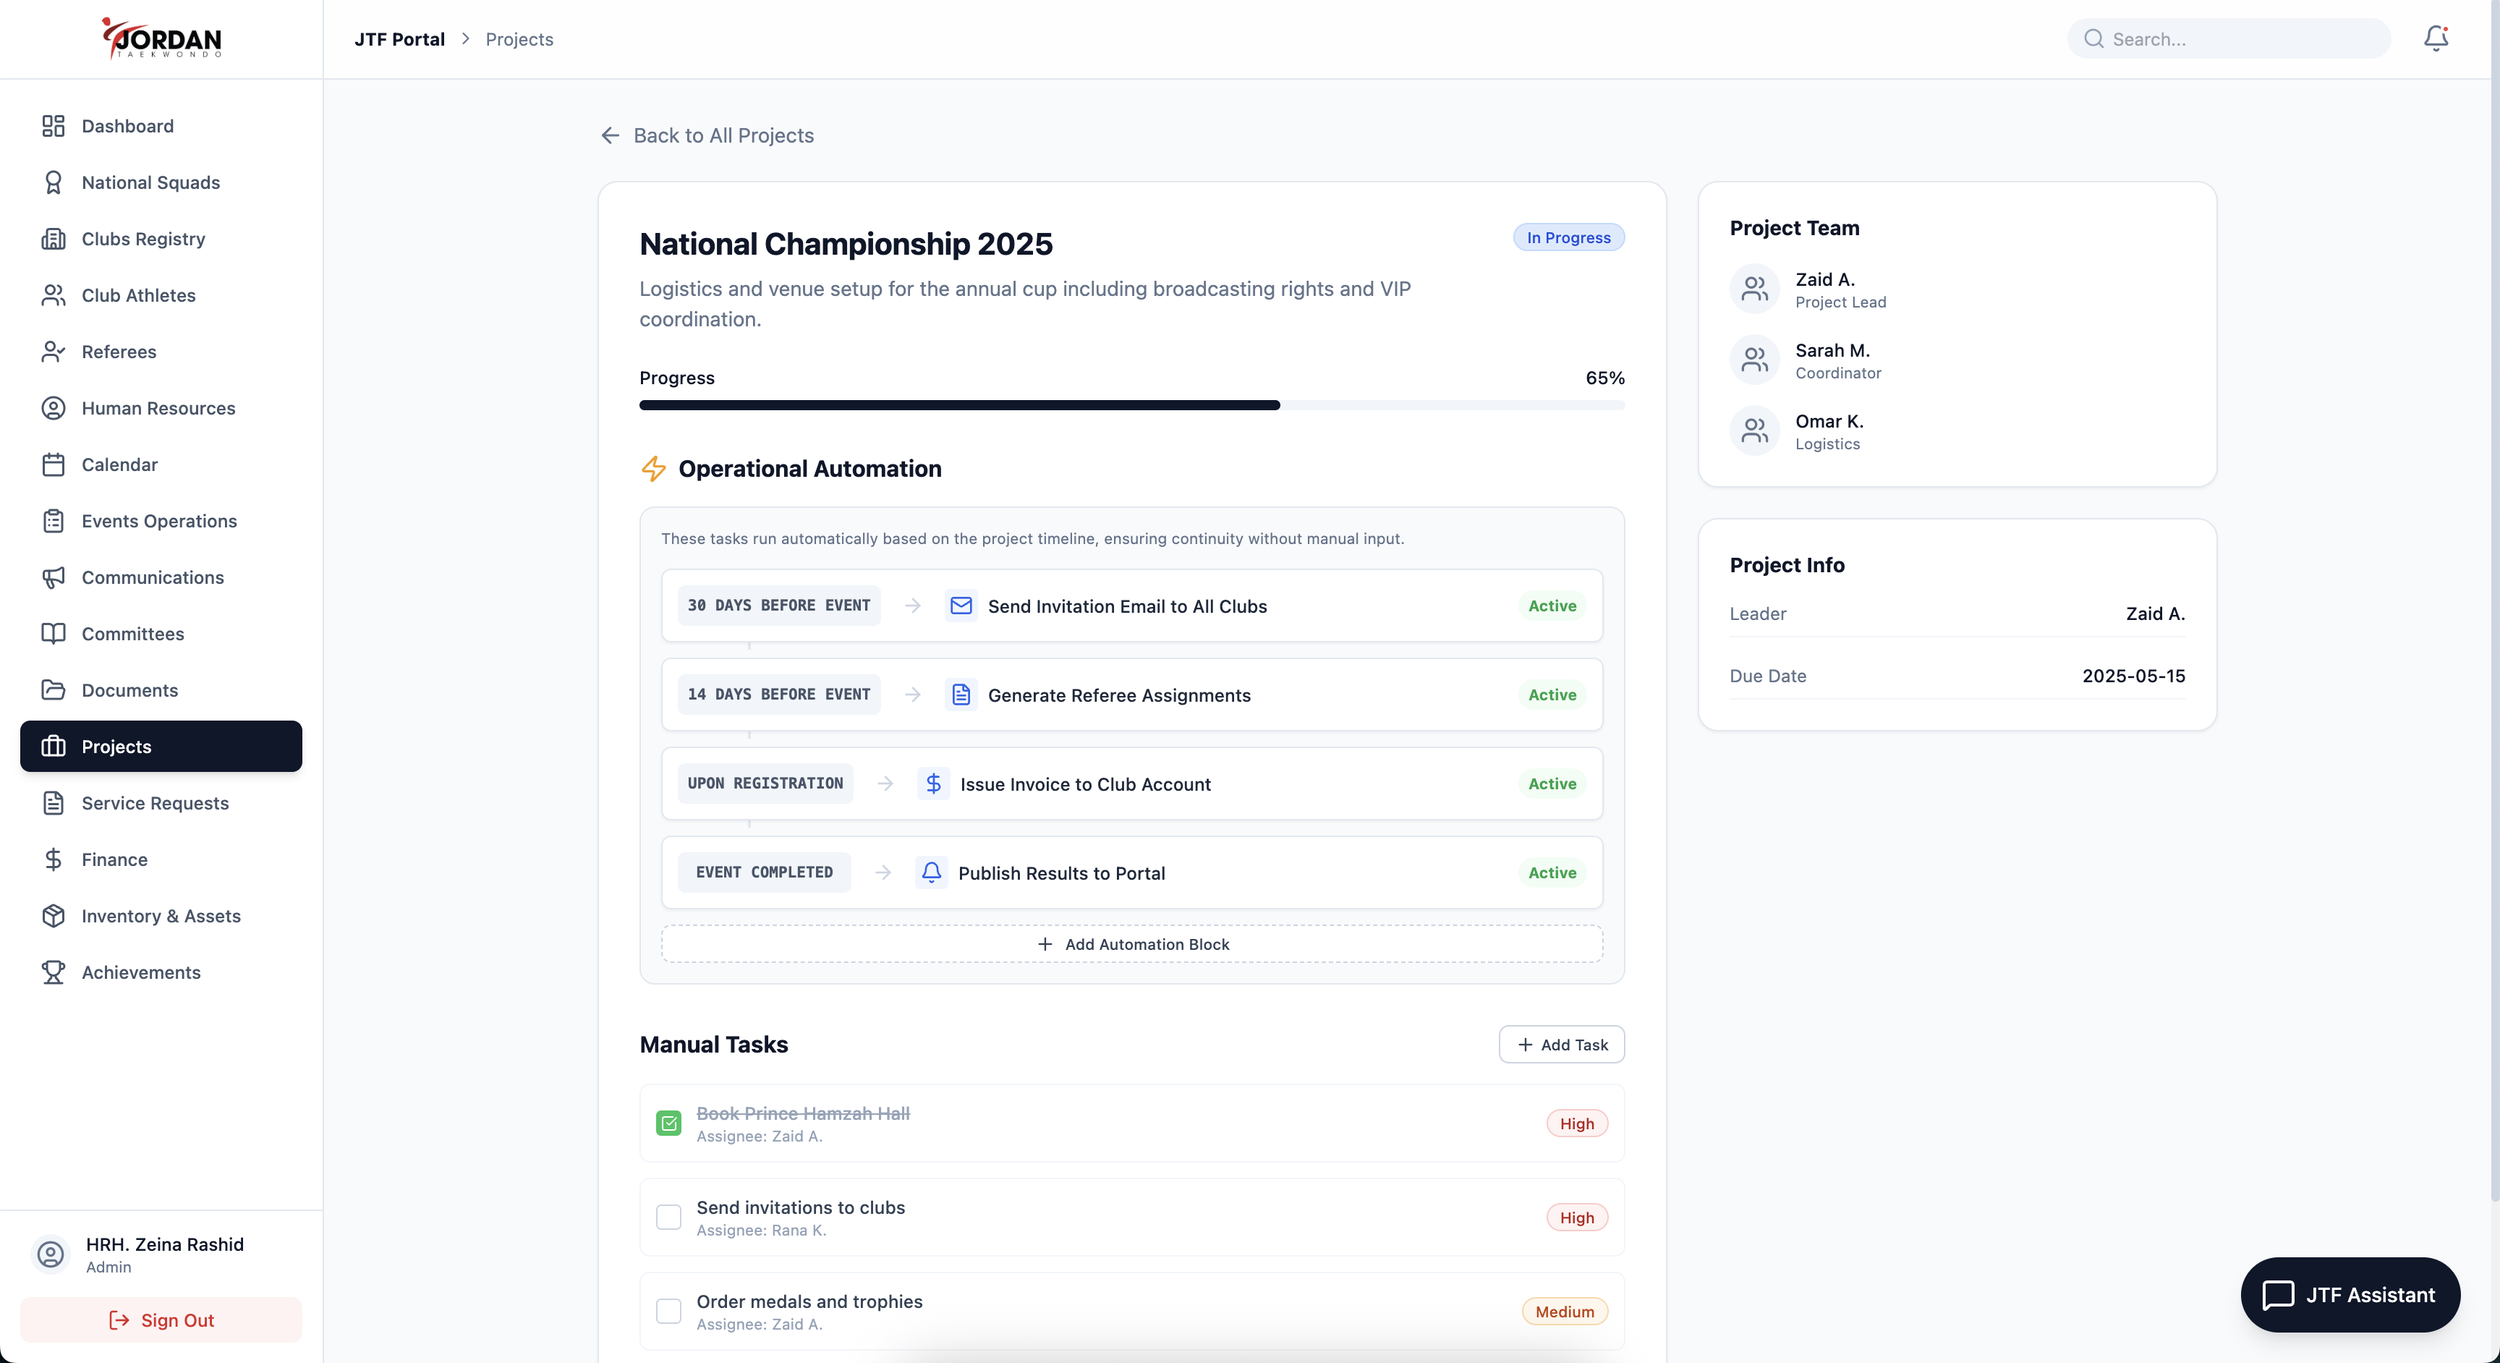Click the document icon beside Generate Referee Assignments
This screenshot has width=2500, height=1363.
pyautogui.click(x=960, y=695)
